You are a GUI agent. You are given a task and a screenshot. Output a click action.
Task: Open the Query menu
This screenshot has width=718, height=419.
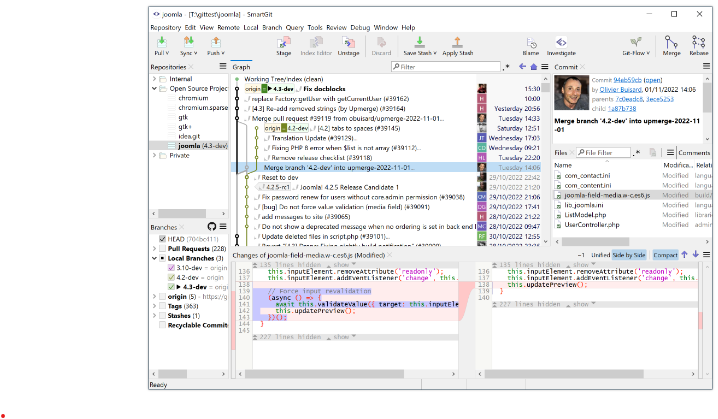[294, 27]
